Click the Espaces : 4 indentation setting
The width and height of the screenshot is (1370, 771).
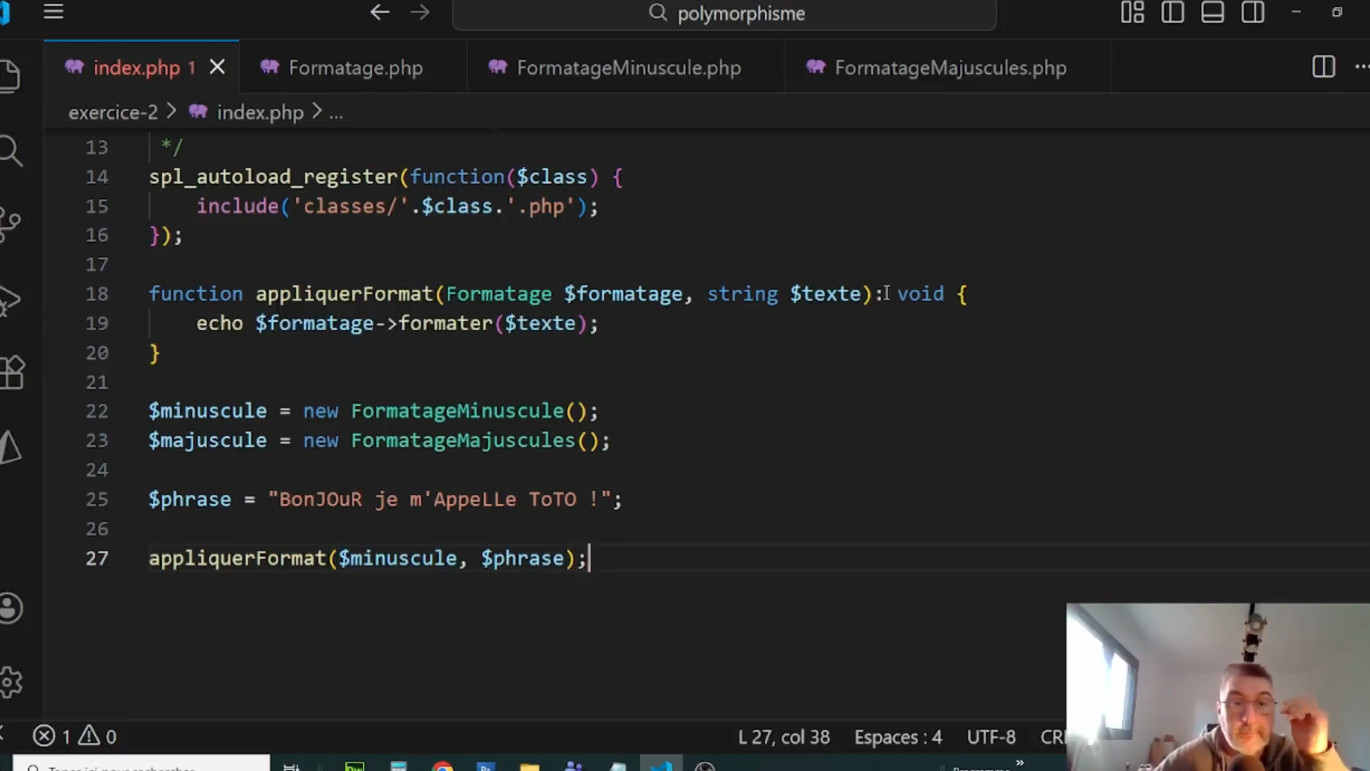point(897,737)
